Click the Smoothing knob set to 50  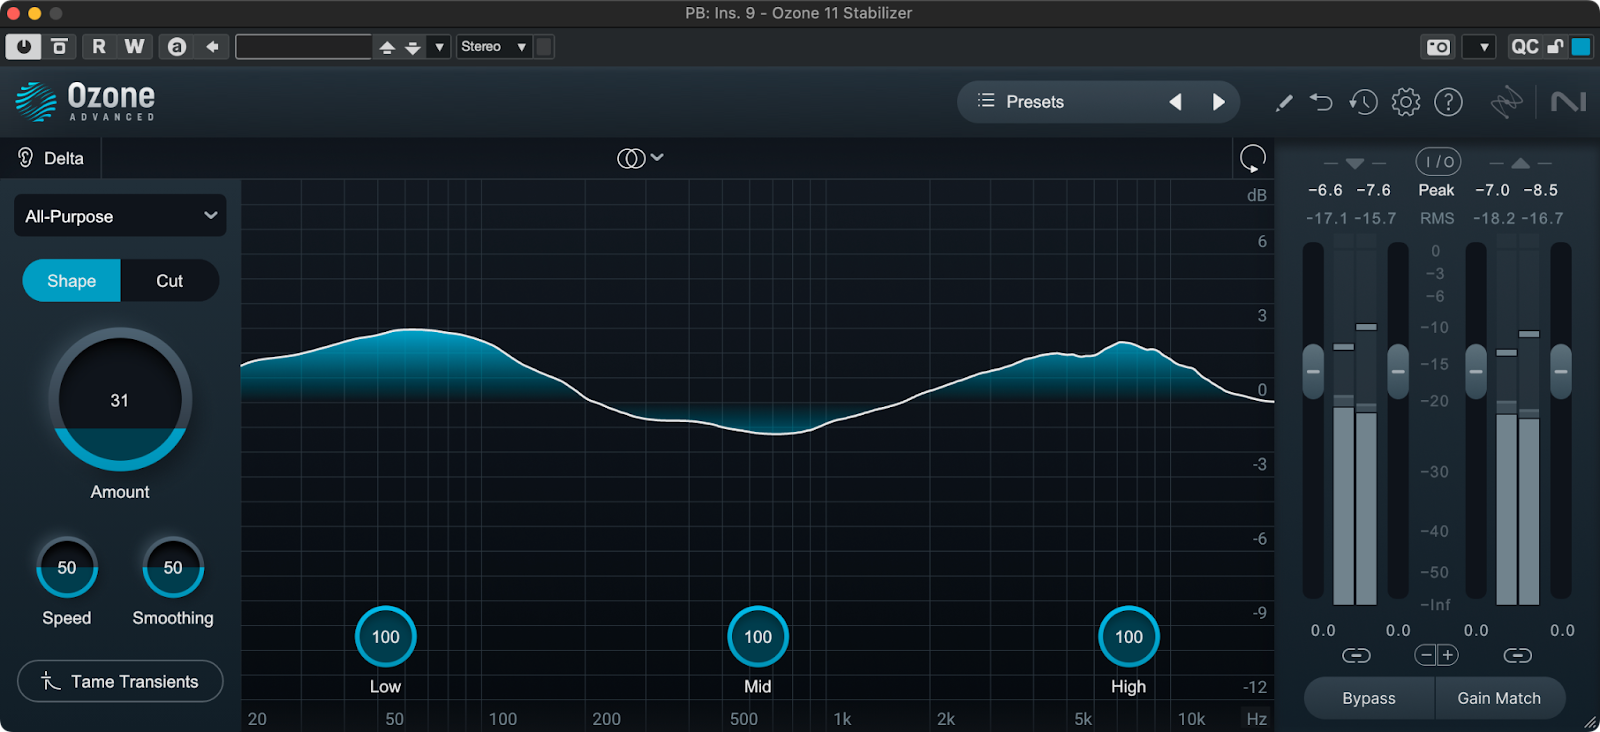pyautogui.click(x=173, y=568)
